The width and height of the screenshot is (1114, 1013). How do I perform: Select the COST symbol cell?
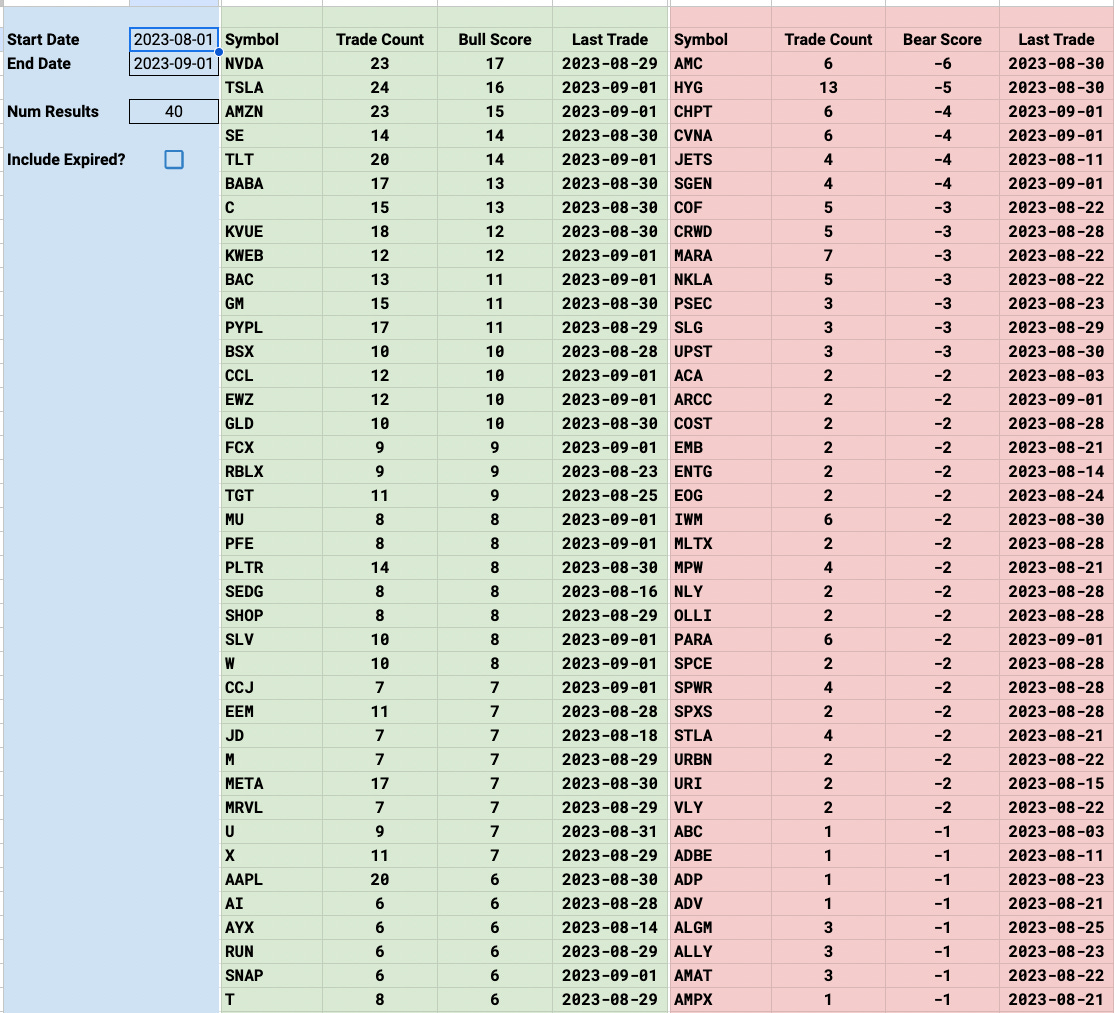point(720,423)
